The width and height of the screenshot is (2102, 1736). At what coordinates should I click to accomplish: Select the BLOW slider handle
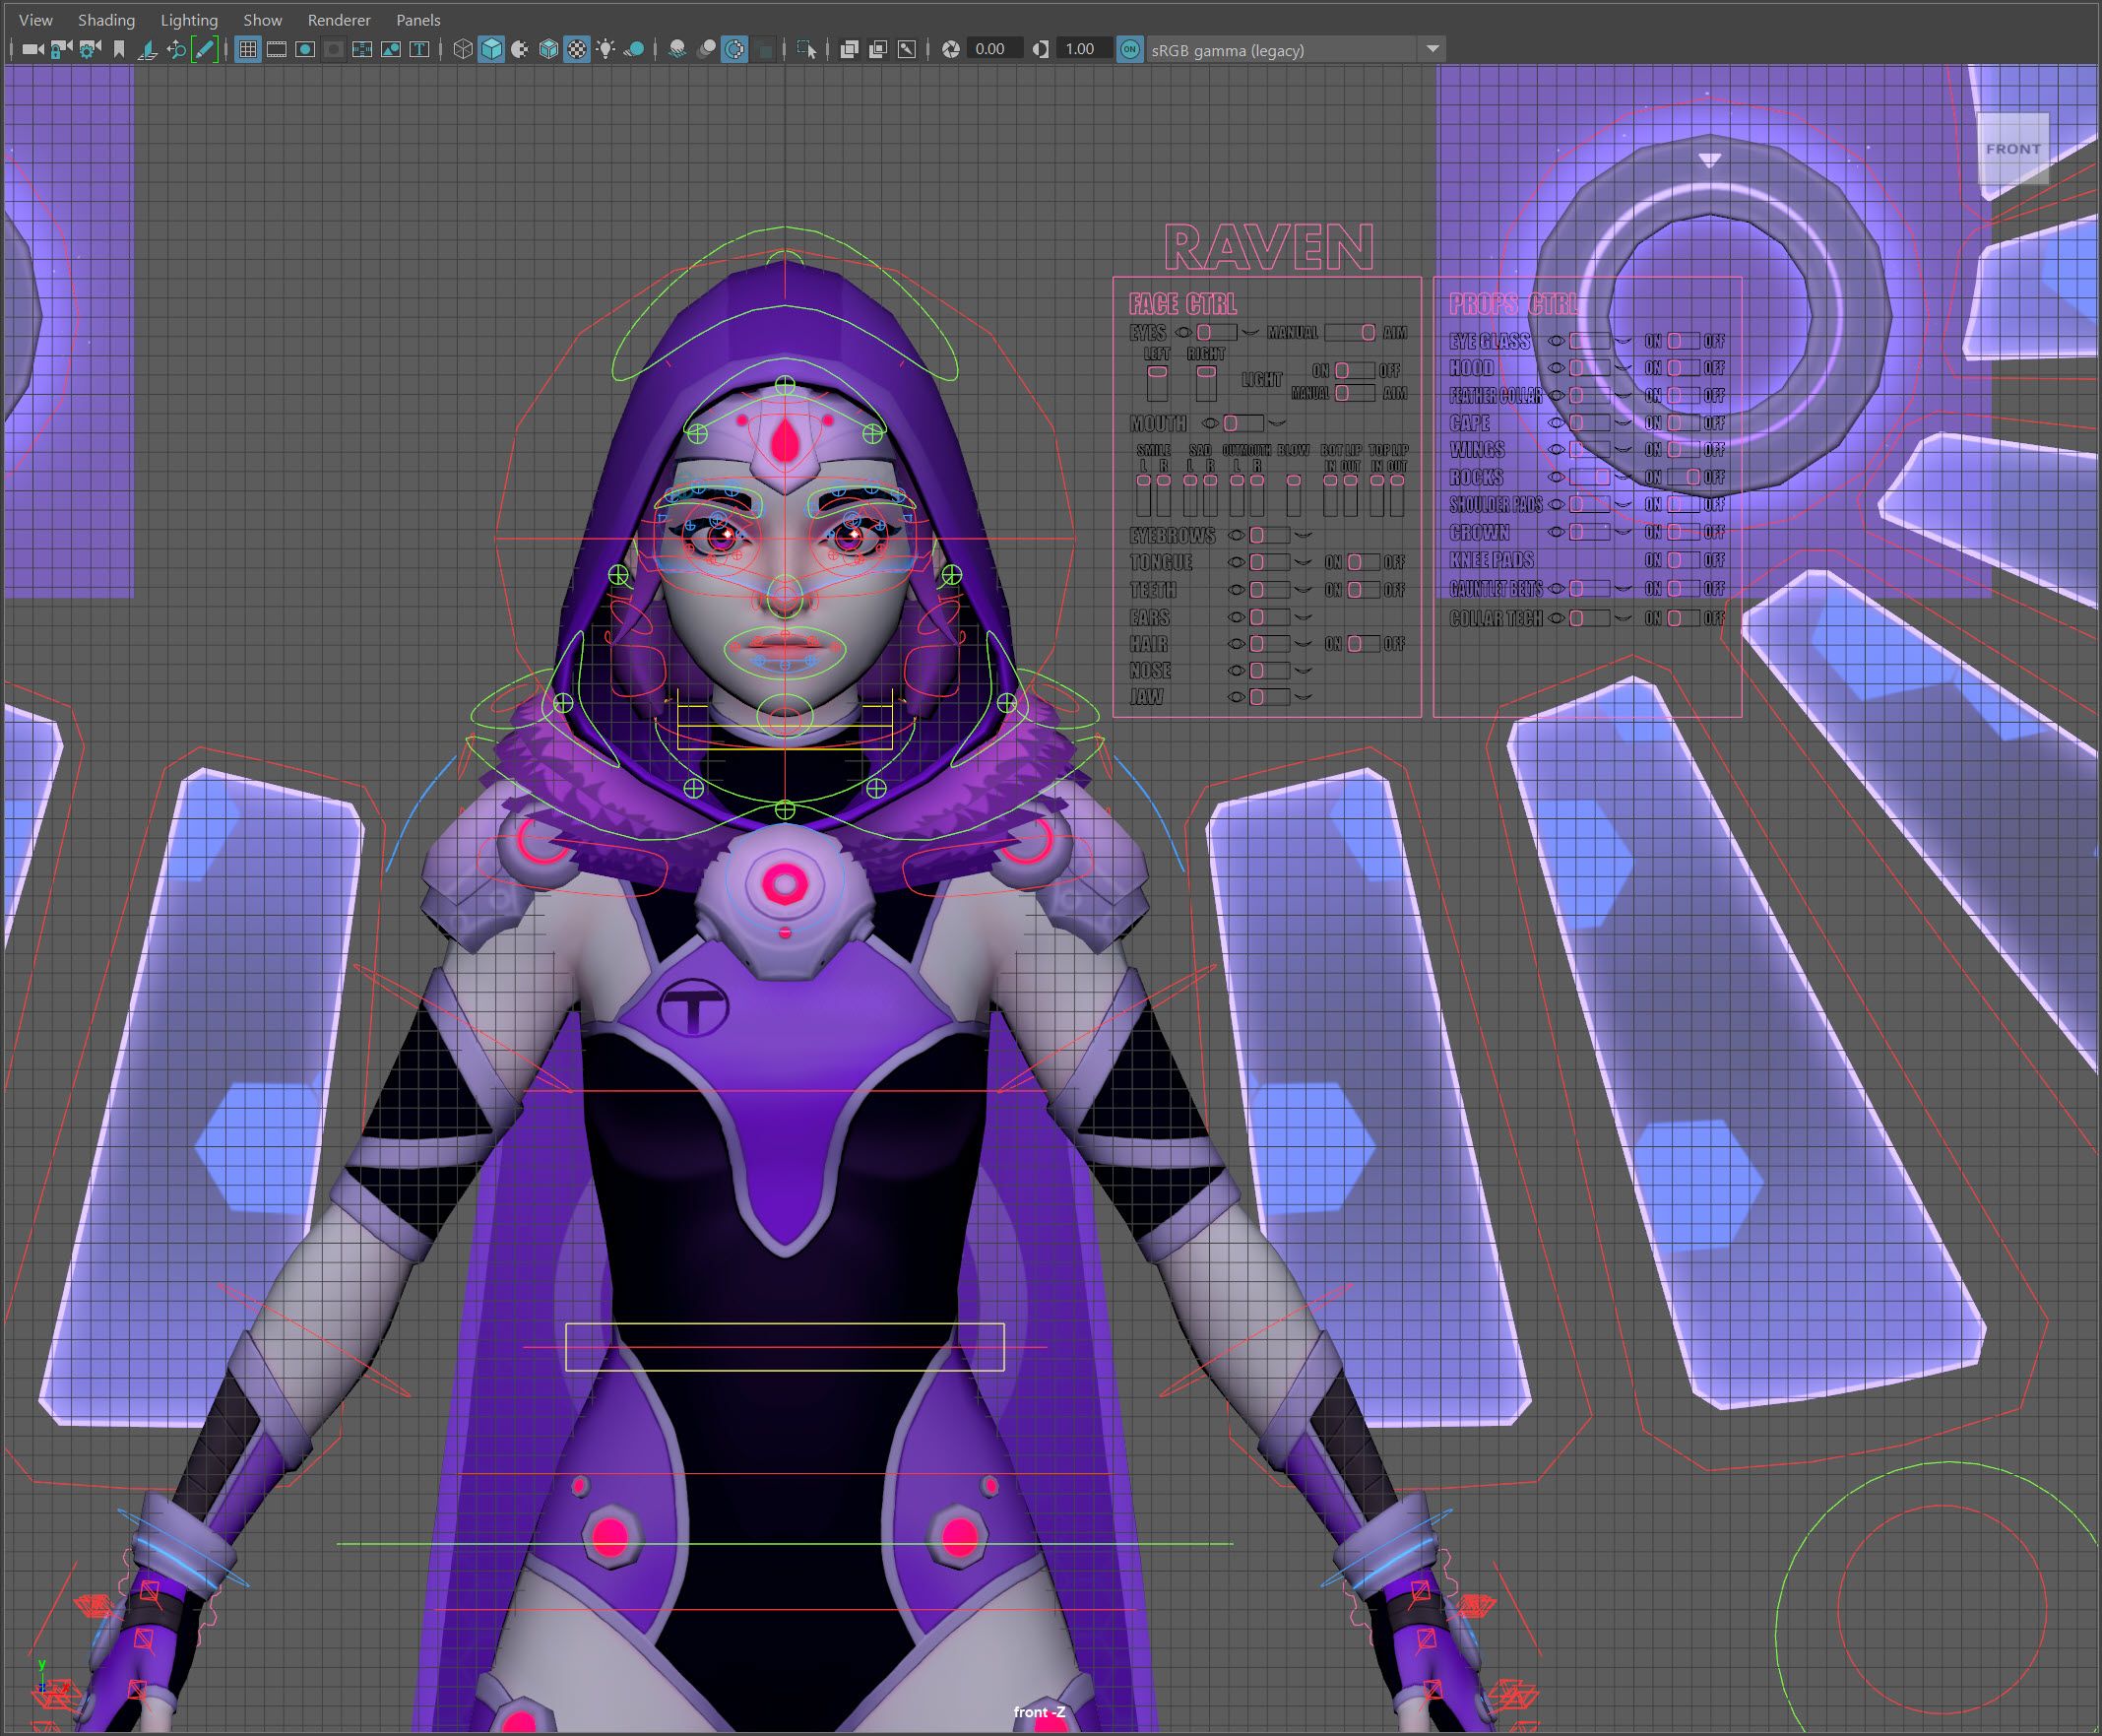[x=1293, y=481]
